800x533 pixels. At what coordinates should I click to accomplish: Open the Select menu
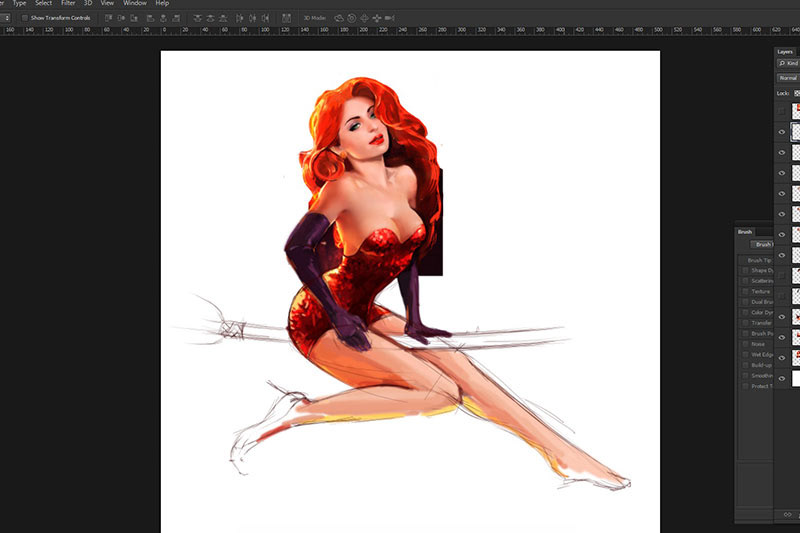coord(43,3)
